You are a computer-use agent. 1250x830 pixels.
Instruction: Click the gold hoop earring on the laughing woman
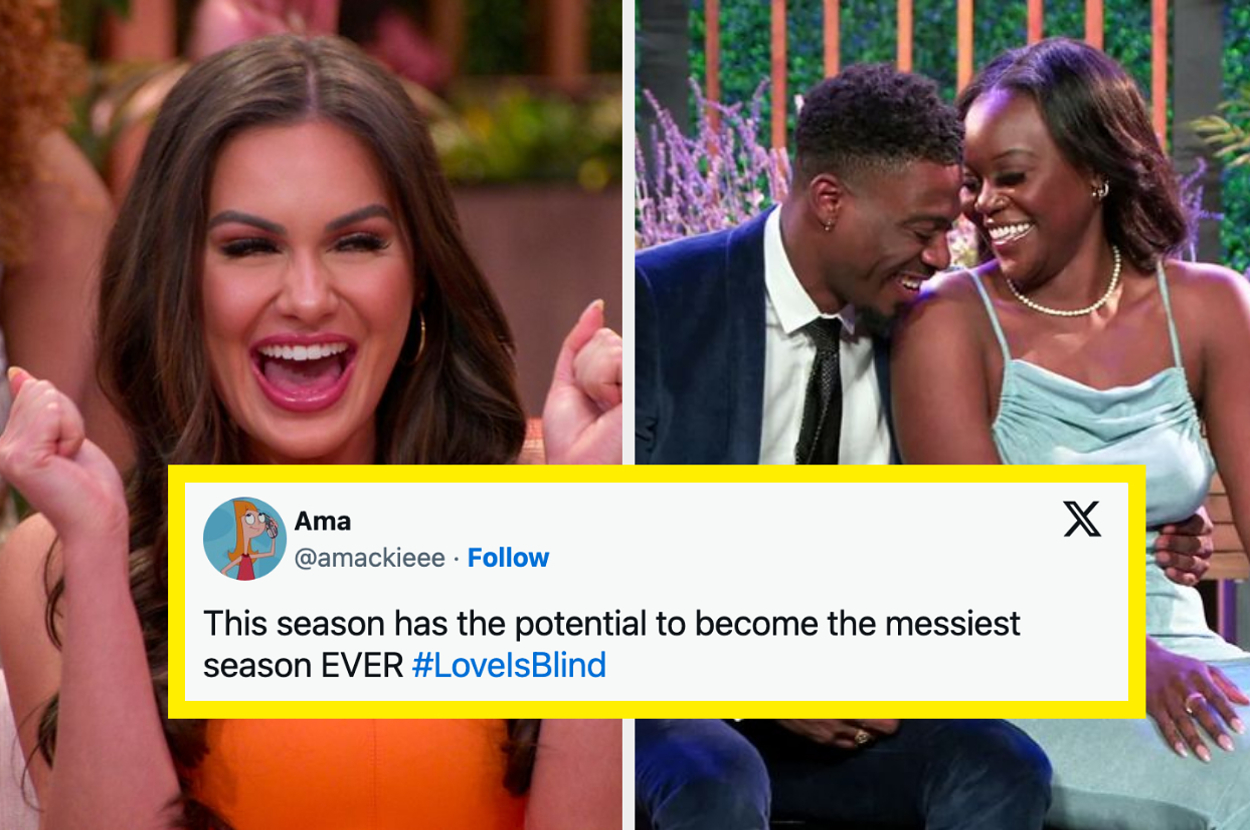419,338
